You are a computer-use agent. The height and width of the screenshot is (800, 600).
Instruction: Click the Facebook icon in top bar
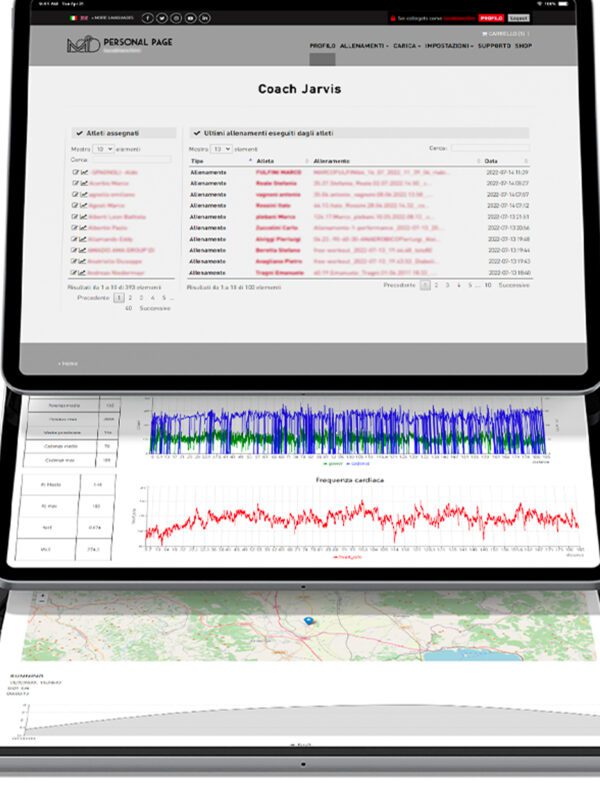pos(148,18)
